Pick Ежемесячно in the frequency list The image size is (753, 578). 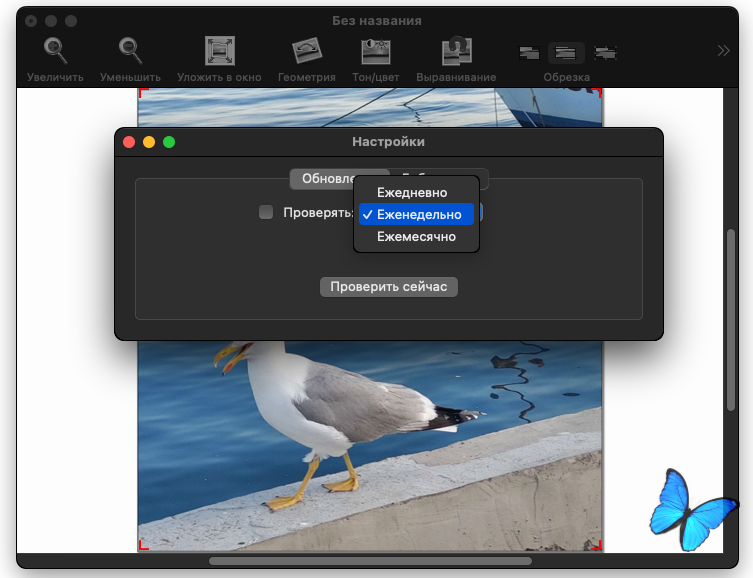pos(416,237)
